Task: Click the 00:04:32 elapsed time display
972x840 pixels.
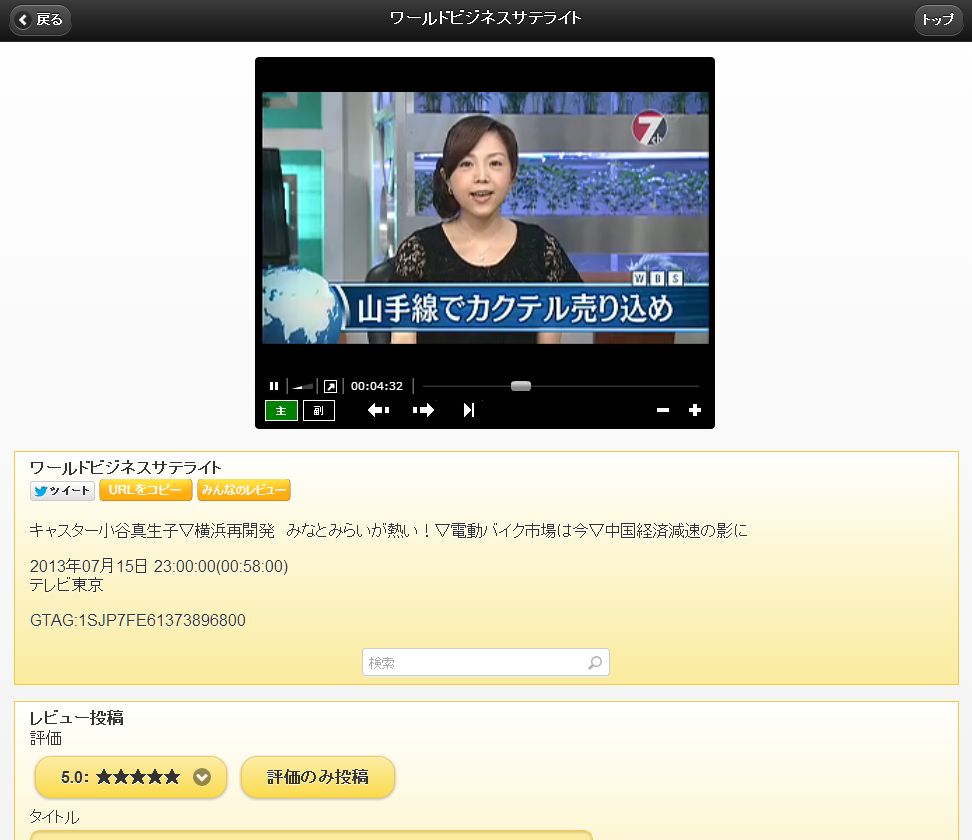Action: [377, 386]
